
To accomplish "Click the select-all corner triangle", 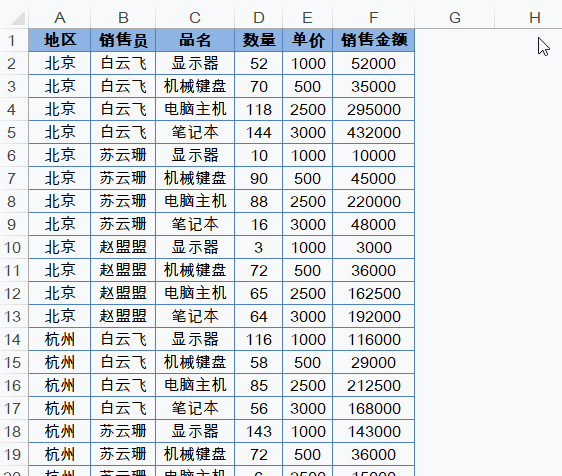I will pos(18,18).
